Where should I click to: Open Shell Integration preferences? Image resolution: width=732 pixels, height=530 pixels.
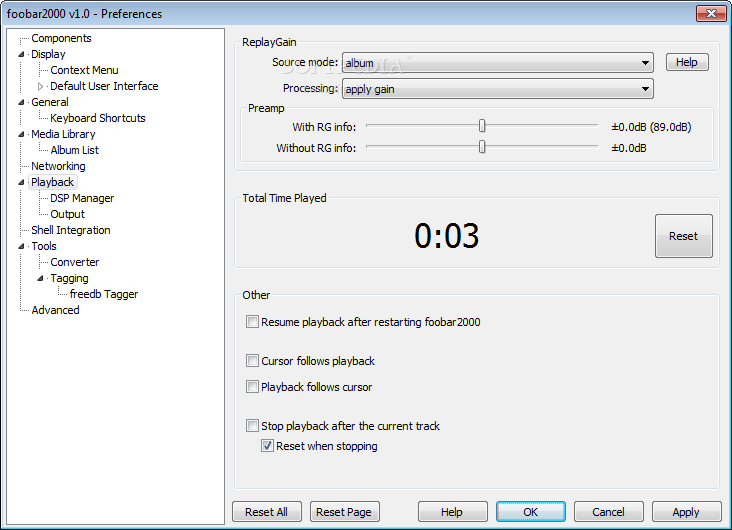coord(70,230)
